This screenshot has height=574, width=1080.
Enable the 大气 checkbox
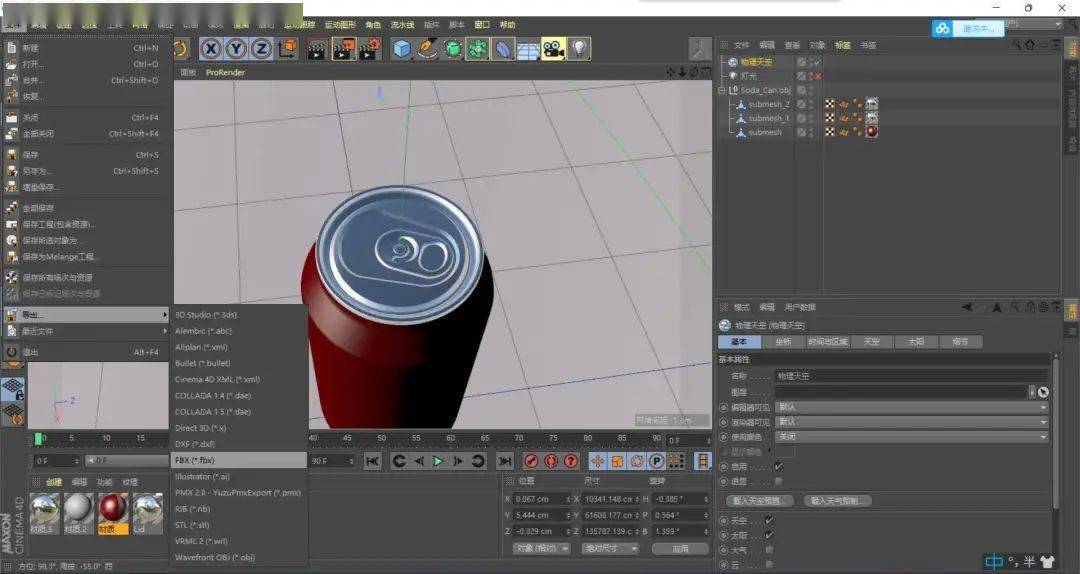(x=769, y=549)
